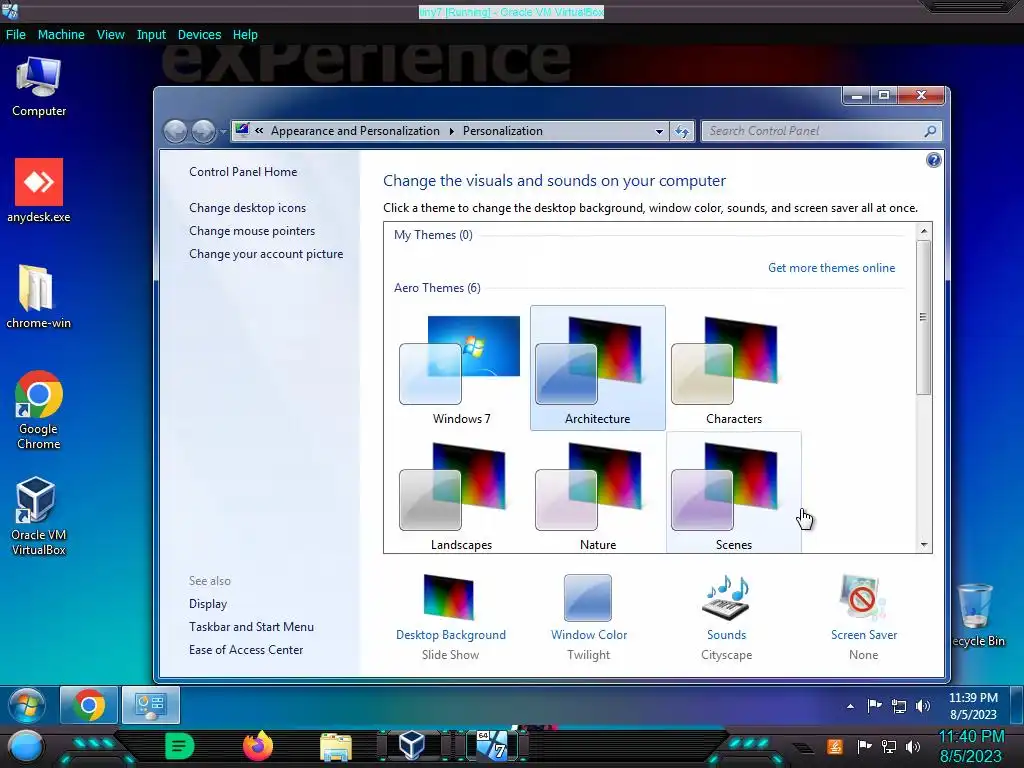Screen dimensions: 1024x768
Task: Click the guest Action Center flag icon
Action: [x=874, y=706]
